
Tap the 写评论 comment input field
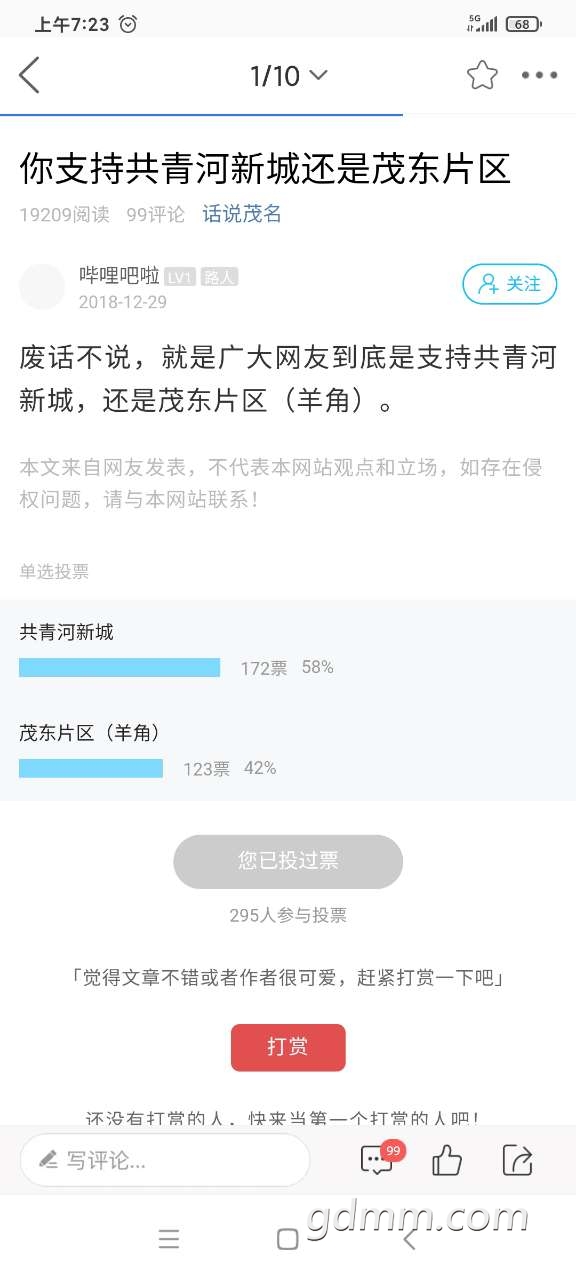click(x=165, y=1160)
